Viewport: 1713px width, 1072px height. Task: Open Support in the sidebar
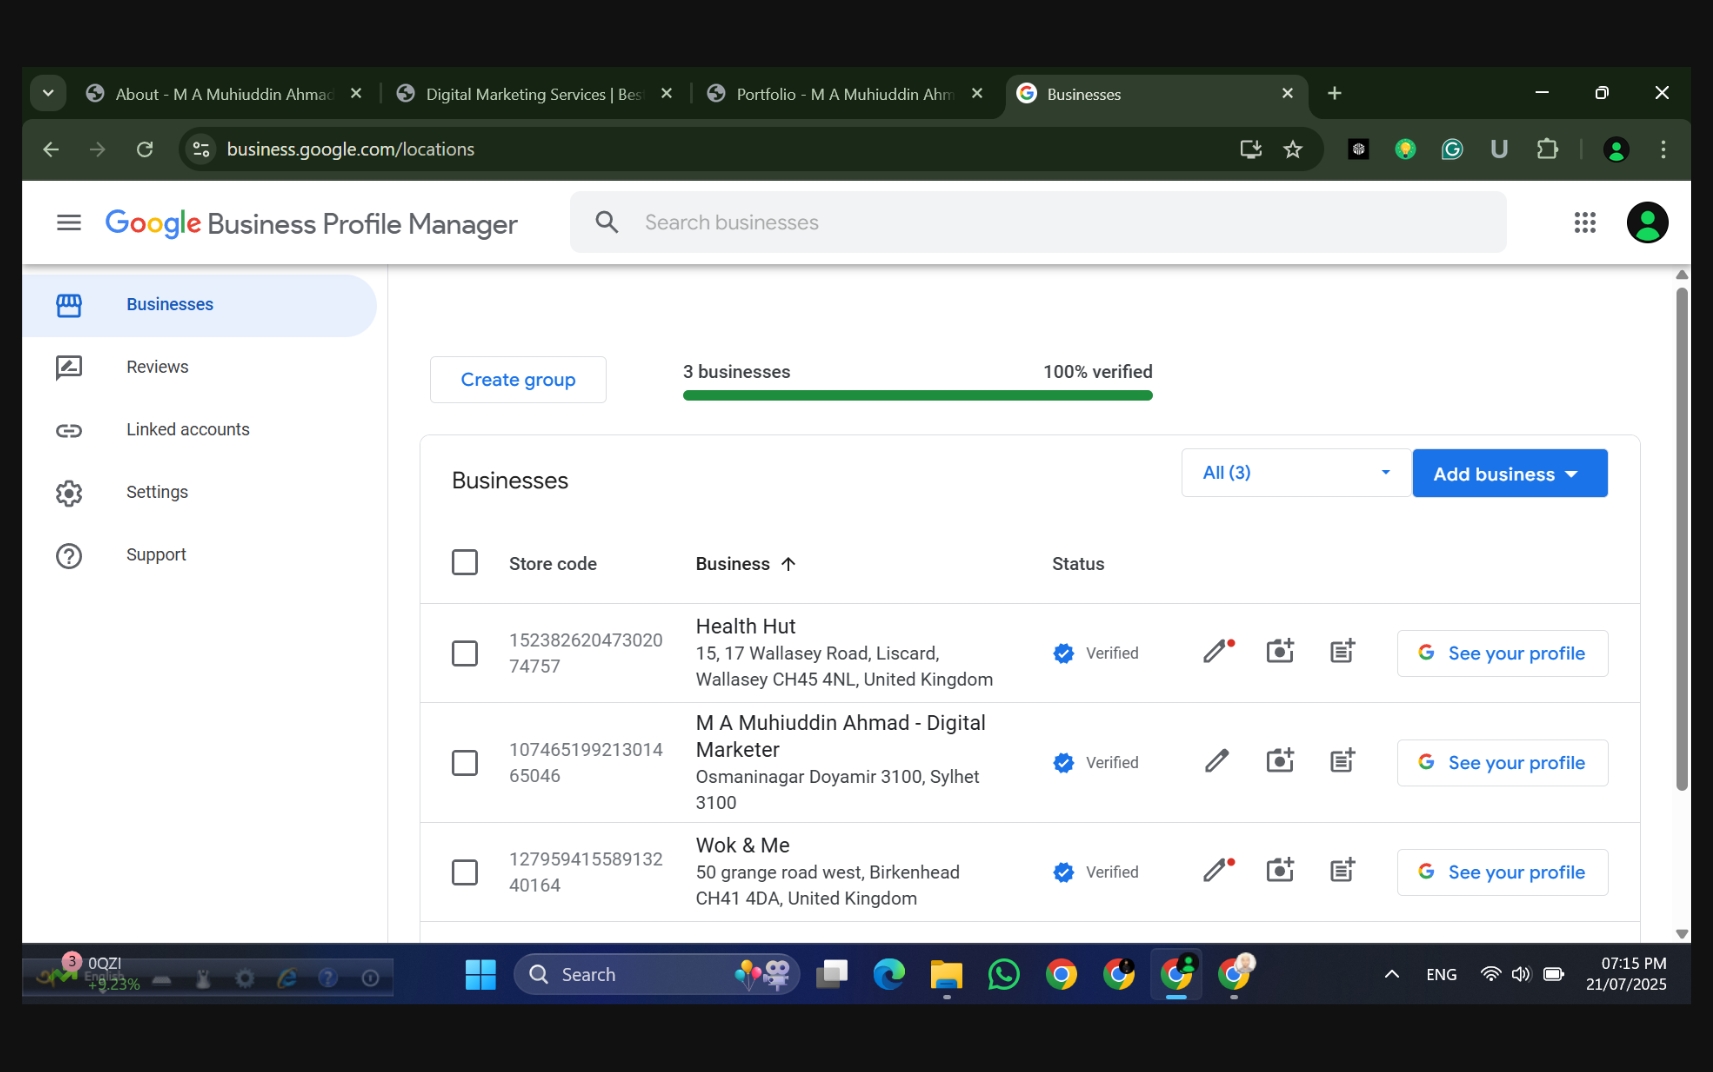[x=199, y=555]
